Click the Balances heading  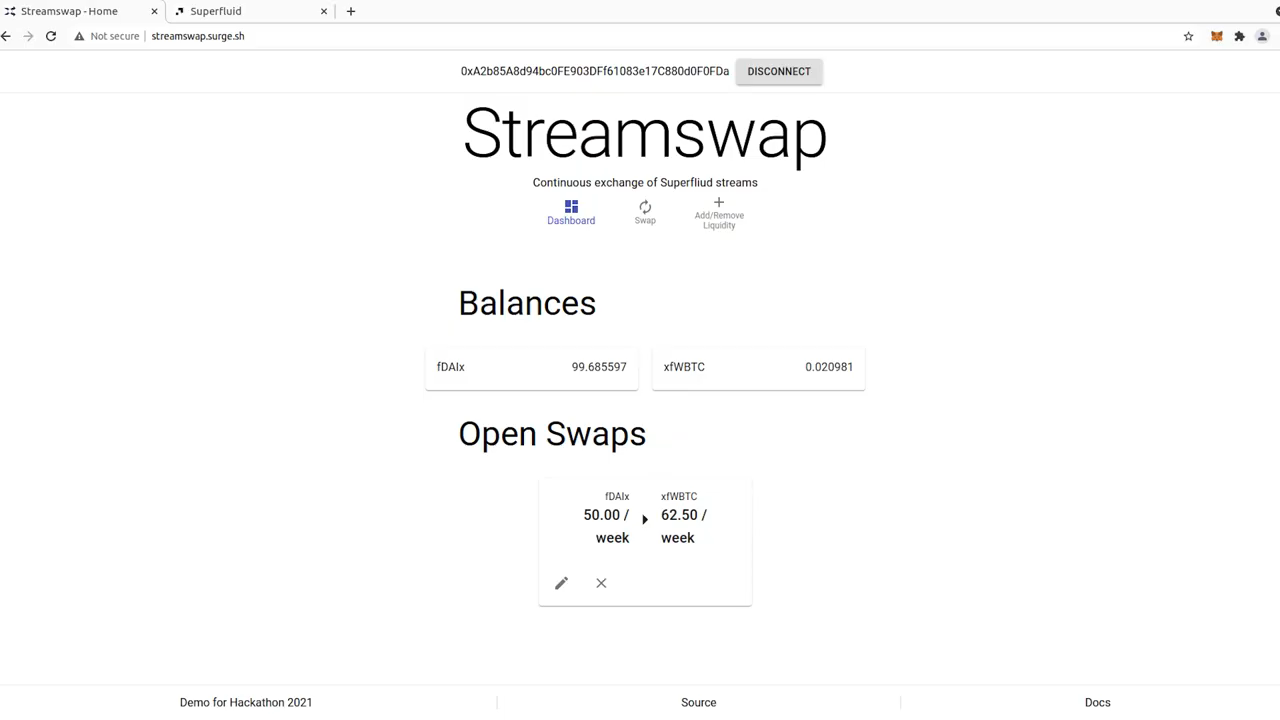coord(527,303)
